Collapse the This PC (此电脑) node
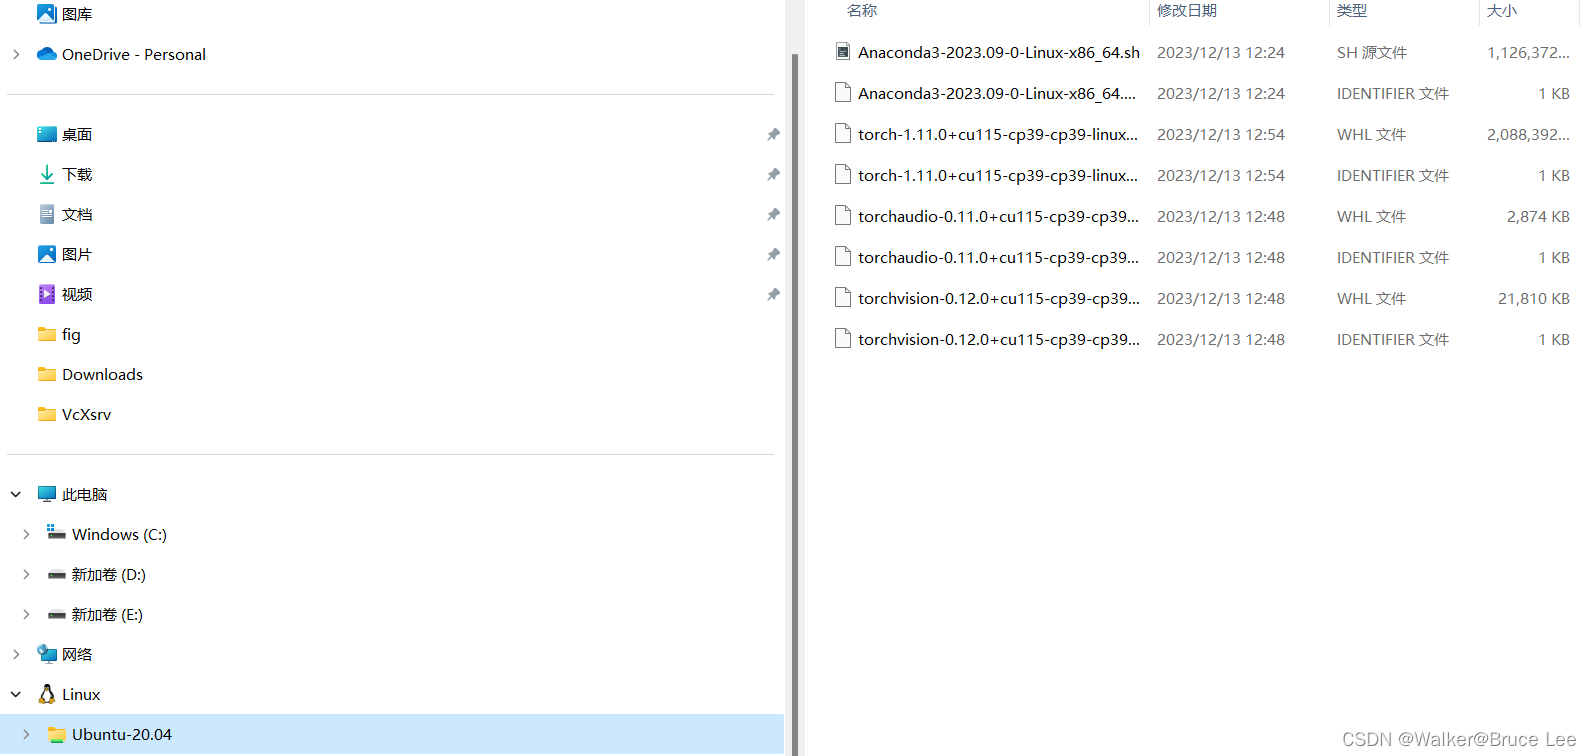 pyautogui.click(x=16, y=494)
